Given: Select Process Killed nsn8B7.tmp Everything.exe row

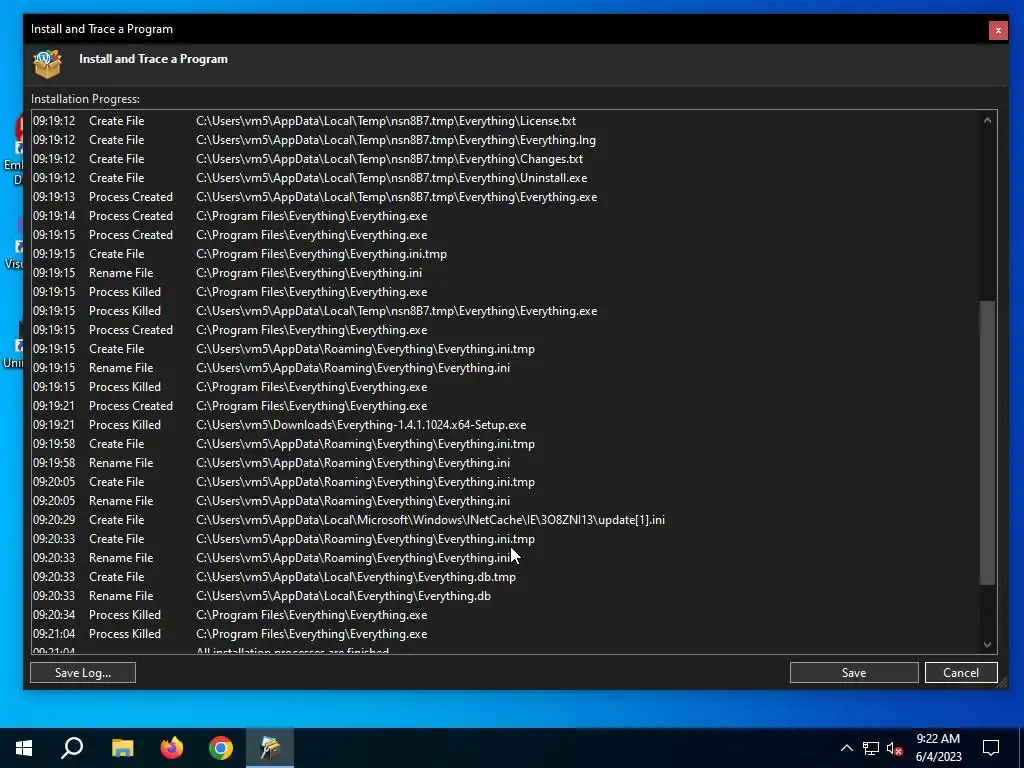Looking at the screenshot, I should pos(505,311).
